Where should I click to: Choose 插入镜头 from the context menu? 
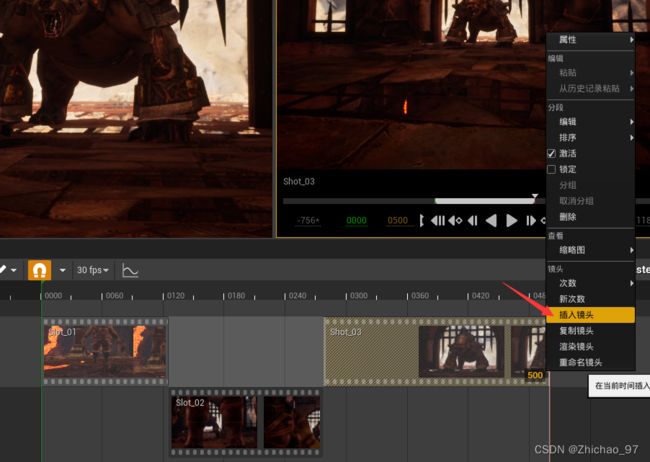point(591,315)
